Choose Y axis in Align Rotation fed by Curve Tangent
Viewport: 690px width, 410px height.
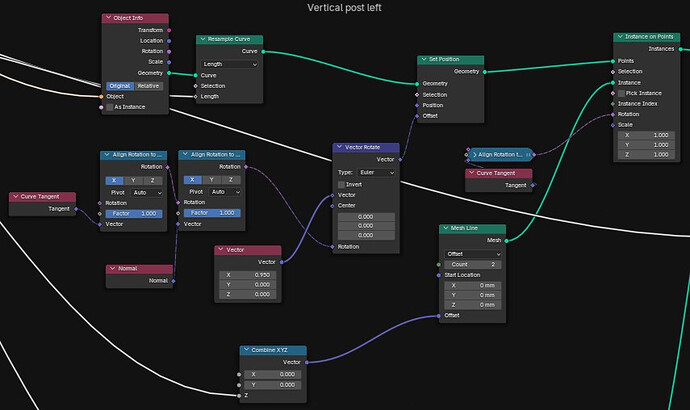coord(133,181)
